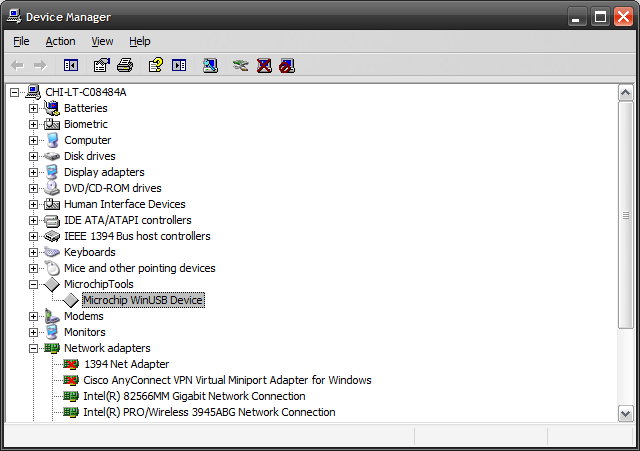
Task: Select the Human Interface Devices label
Action: click(x=124, y=204)
